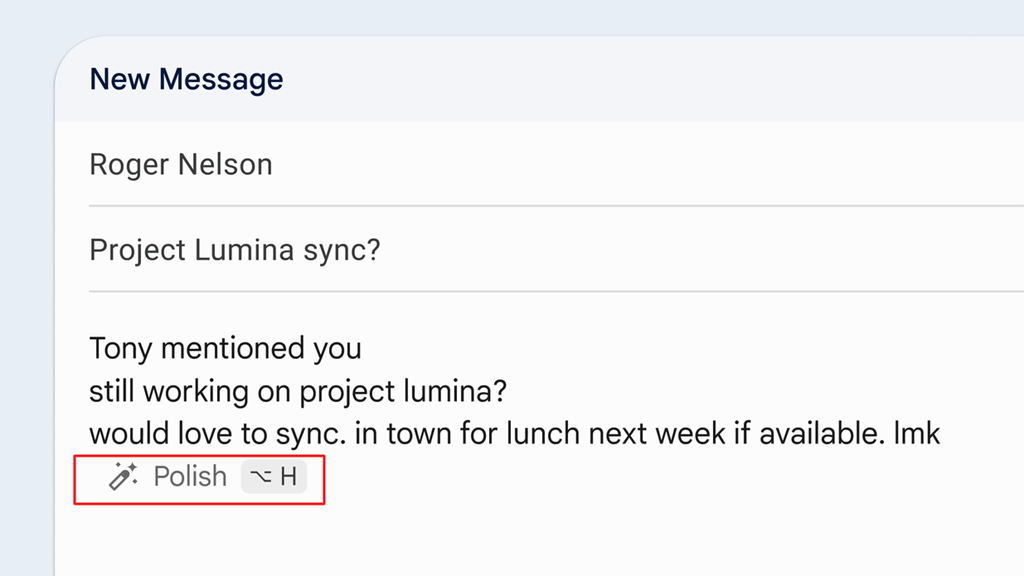Image resolution: width=1024 pixels, height=576 pixels.
Task: Click the Option H shortcut badge
Action: click(x=274, y=477)
